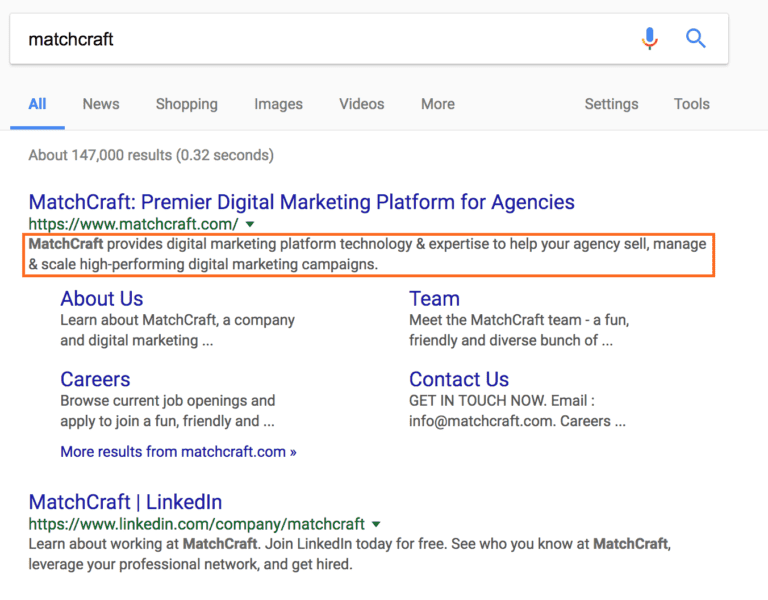768x600 pixels.
Task: Open the About Us sitelink
Action: pyautogui.click(x=102, y=298)
